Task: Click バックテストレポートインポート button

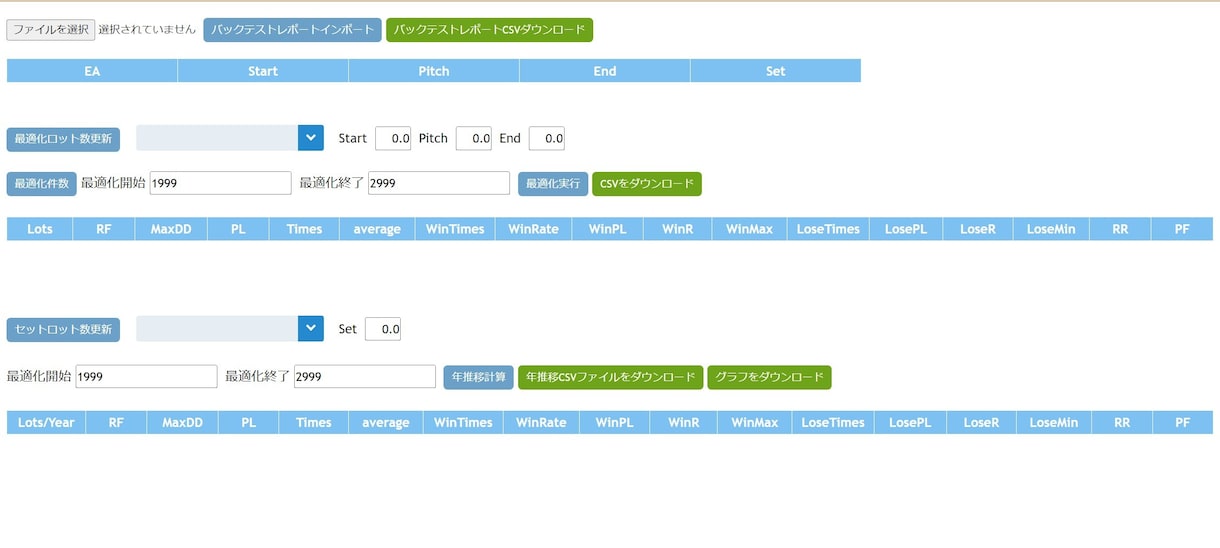Action: click(x=292, y=30)
